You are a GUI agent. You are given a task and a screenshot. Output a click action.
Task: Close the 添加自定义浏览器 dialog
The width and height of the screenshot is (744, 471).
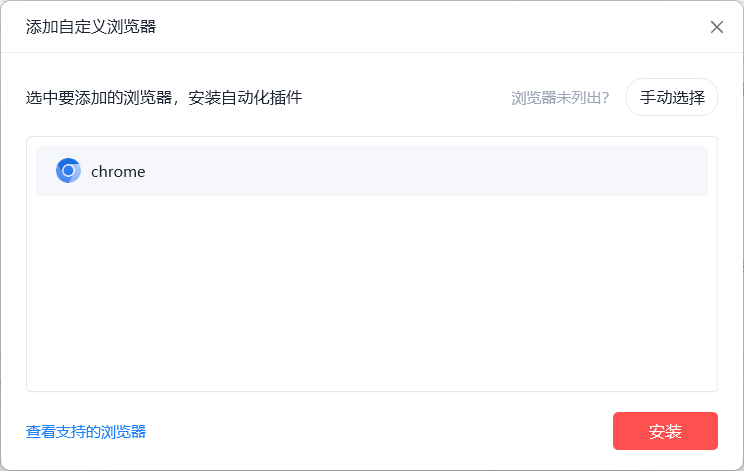(716, 27)
